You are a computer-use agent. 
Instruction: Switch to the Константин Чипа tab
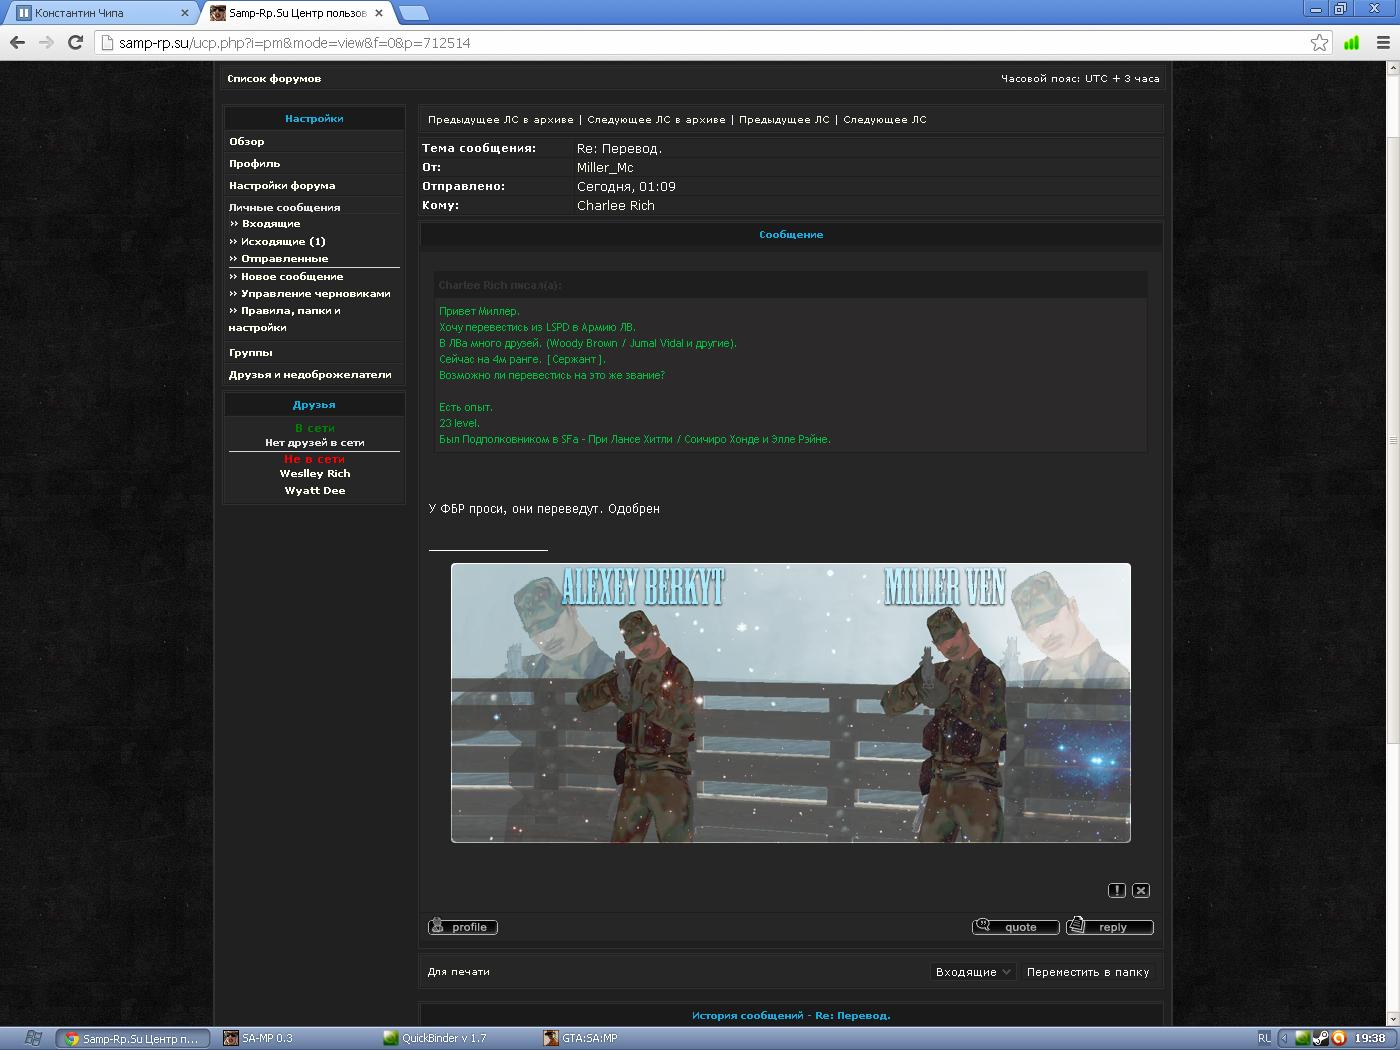[98, 13]
